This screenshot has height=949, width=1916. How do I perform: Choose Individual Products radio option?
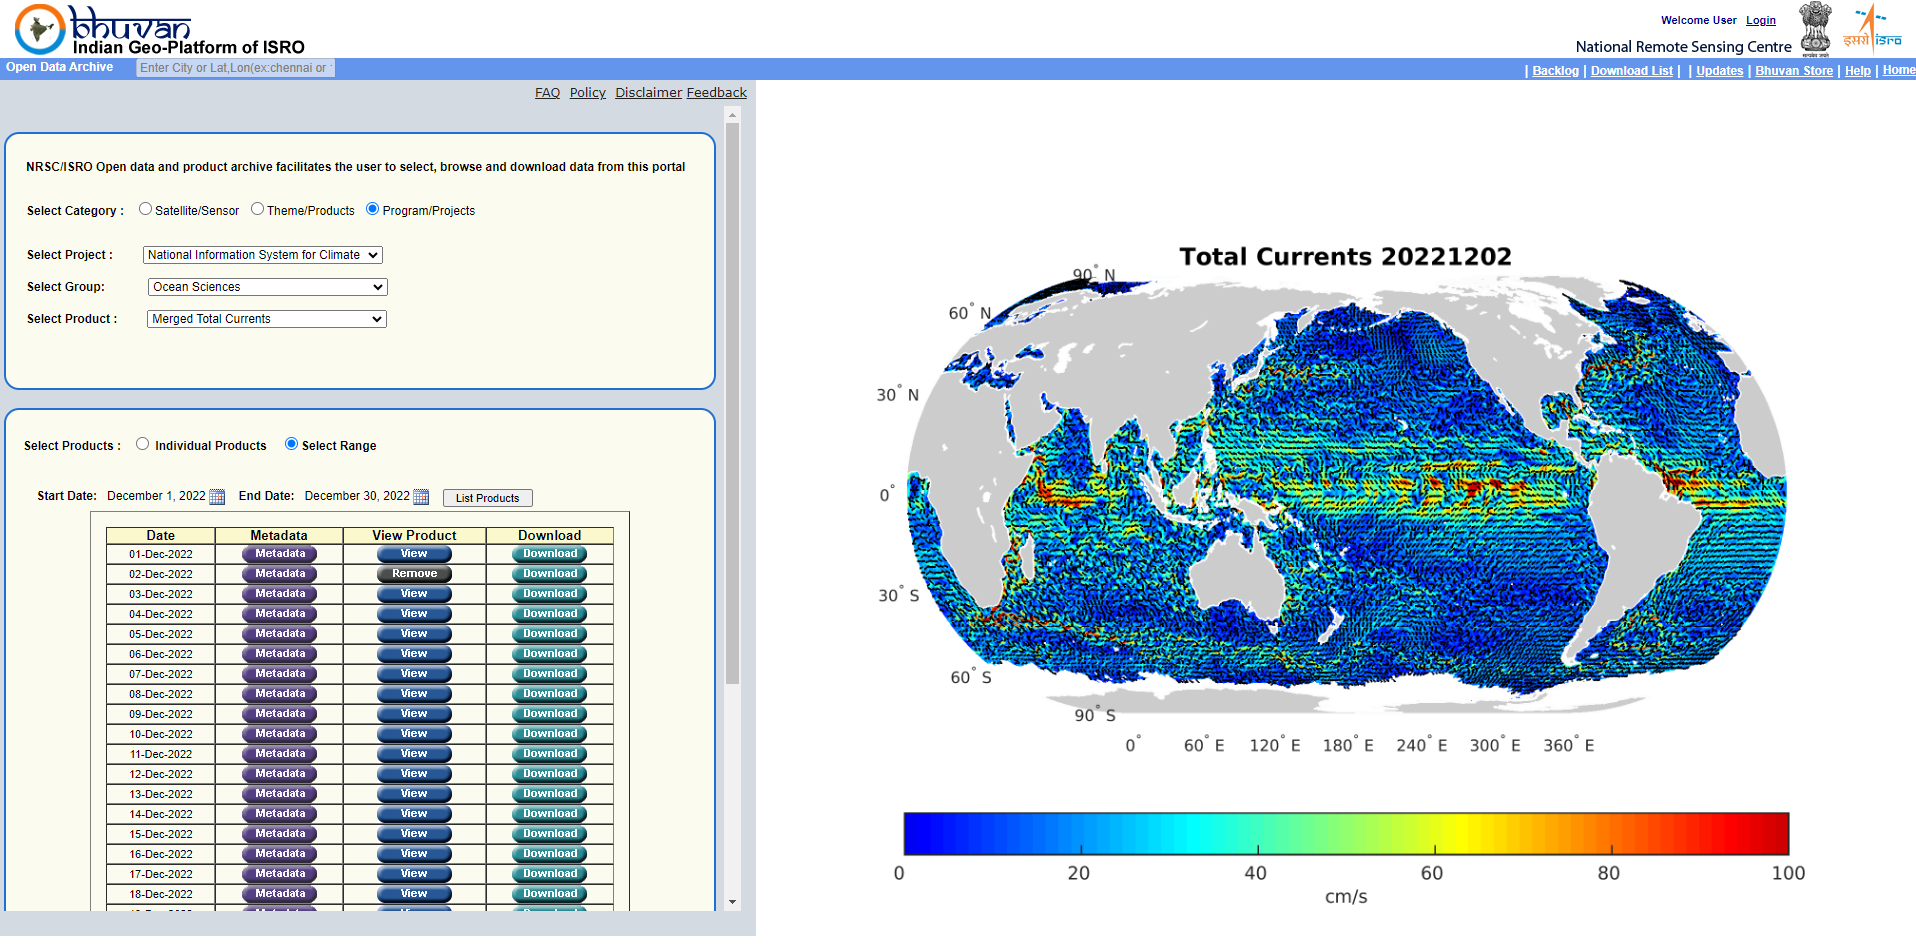[143, 444]
